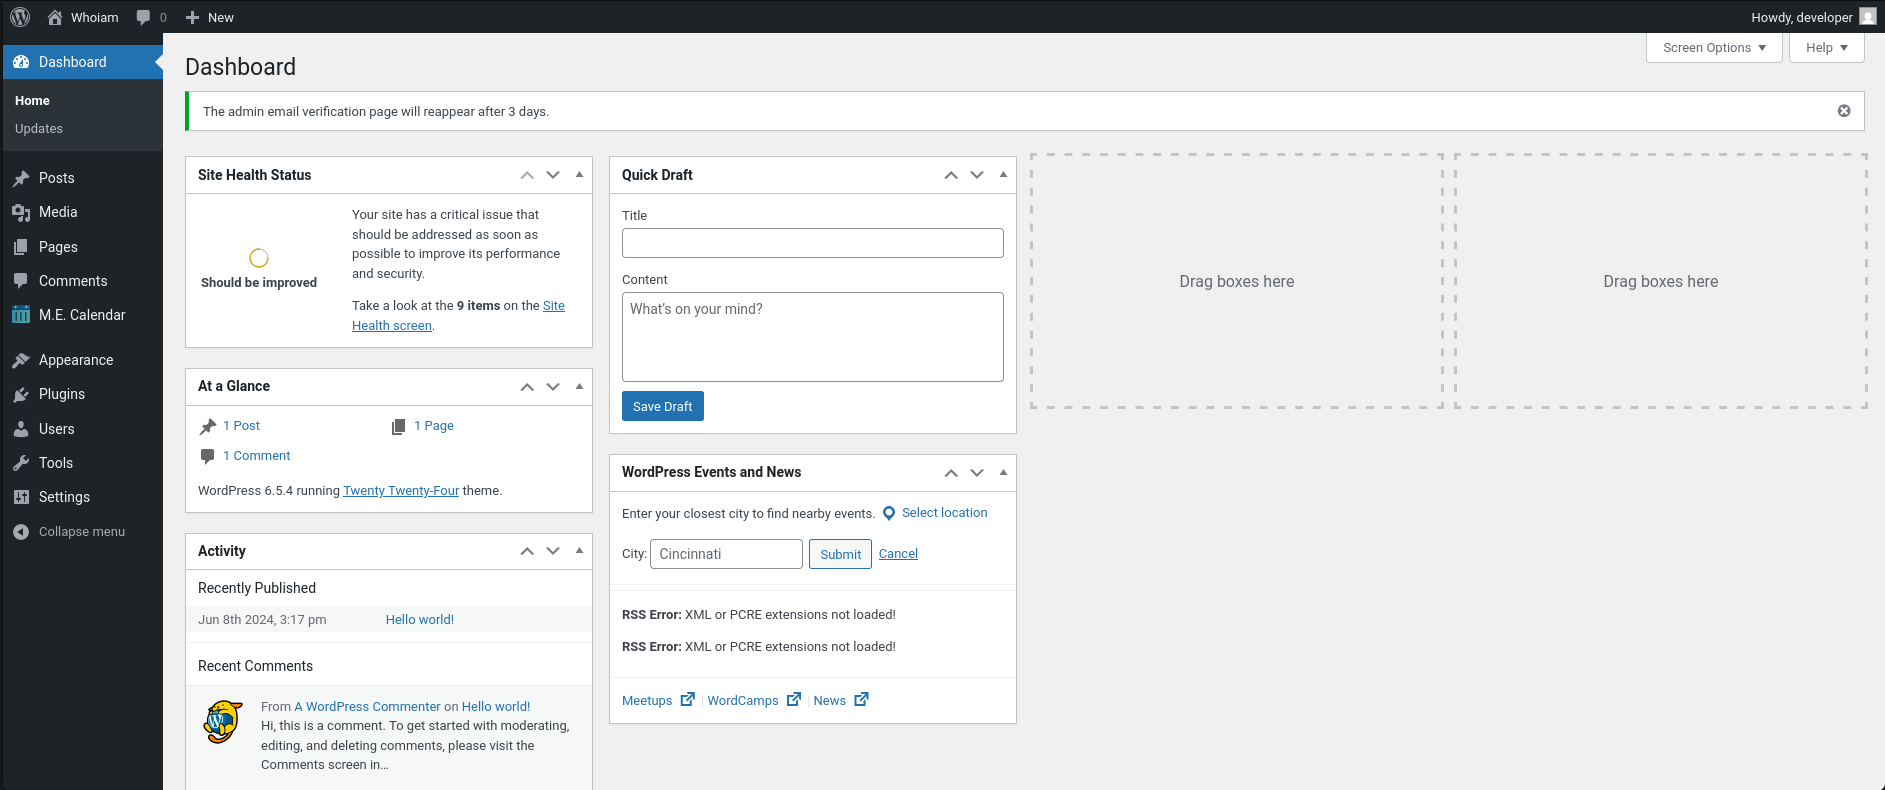The height and width of the screenshot is (790, 1885).
Task: Open the developer profile avatar
Action: pyautogui.click(x=1867, y=17)
